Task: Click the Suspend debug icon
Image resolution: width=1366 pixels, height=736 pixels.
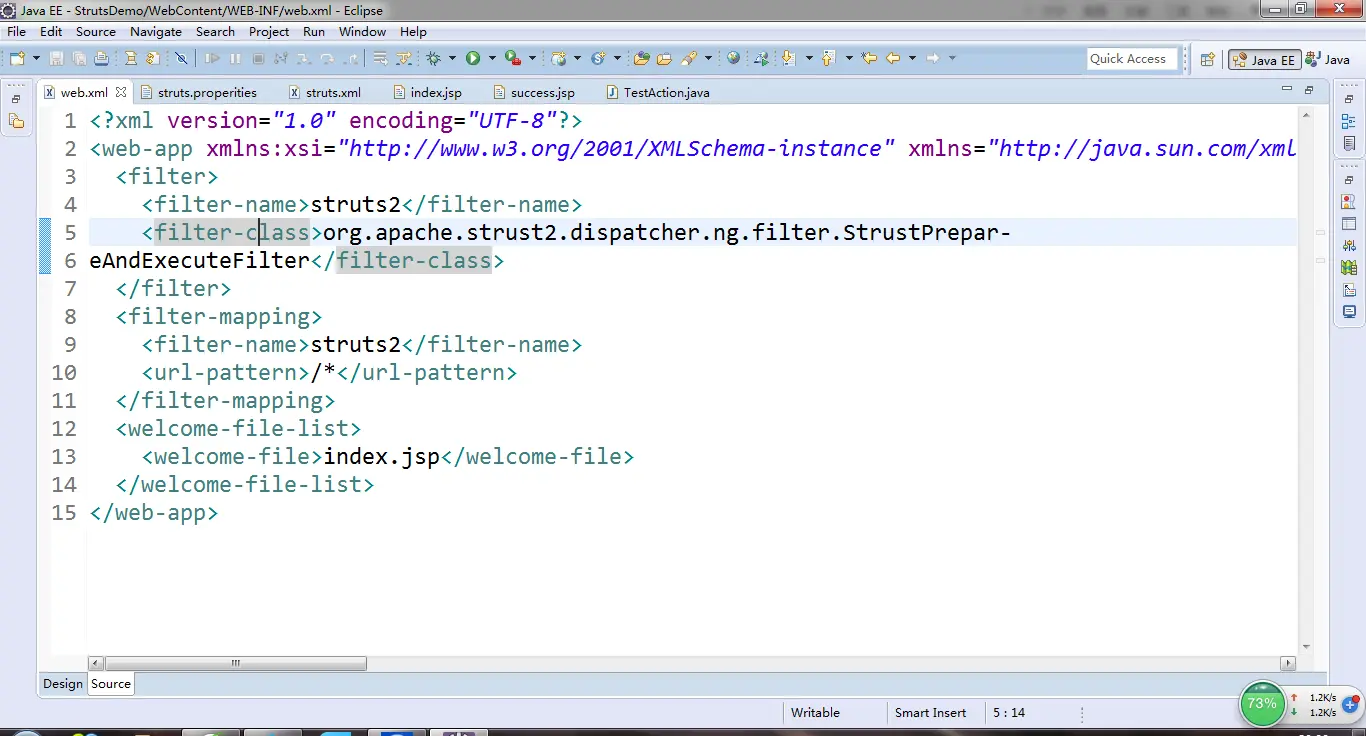Action: 235,58
